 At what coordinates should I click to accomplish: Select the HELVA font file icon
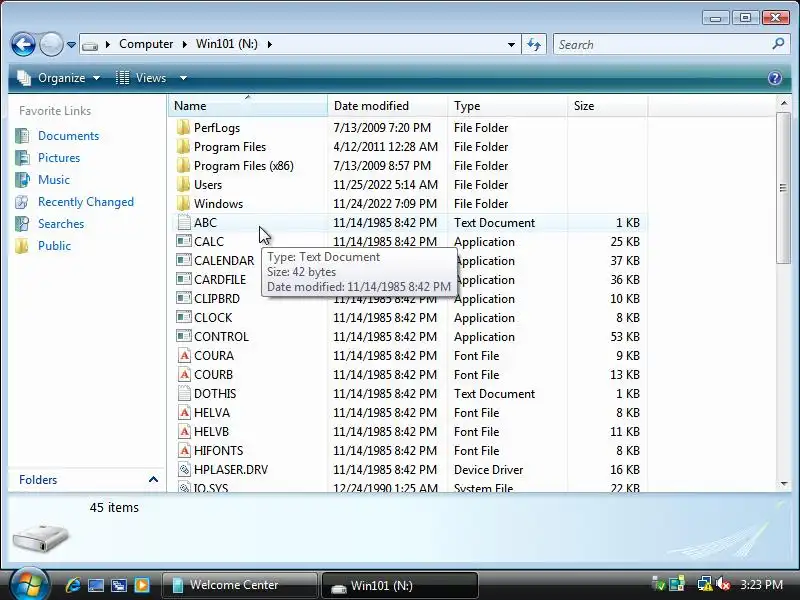pos(184,412)
